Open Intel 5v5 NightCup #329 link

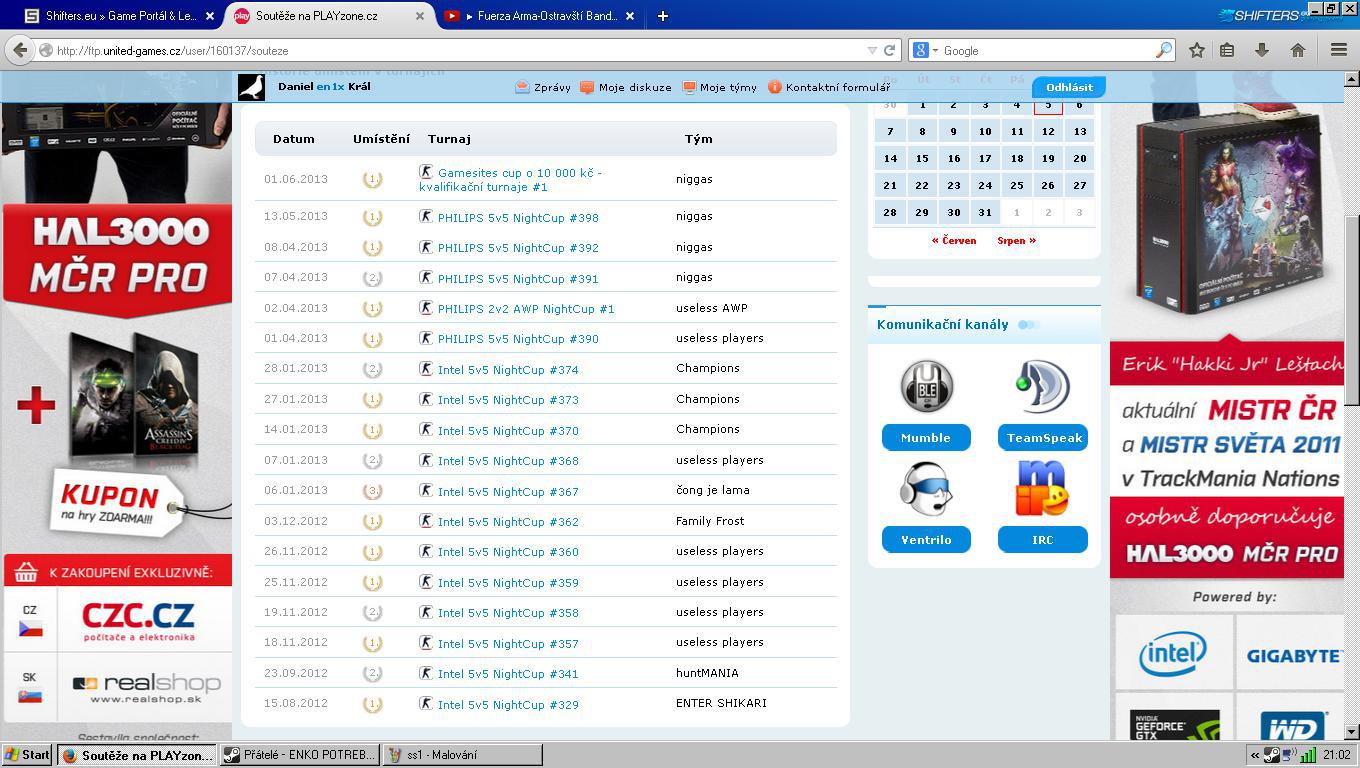tap(508, 704)
